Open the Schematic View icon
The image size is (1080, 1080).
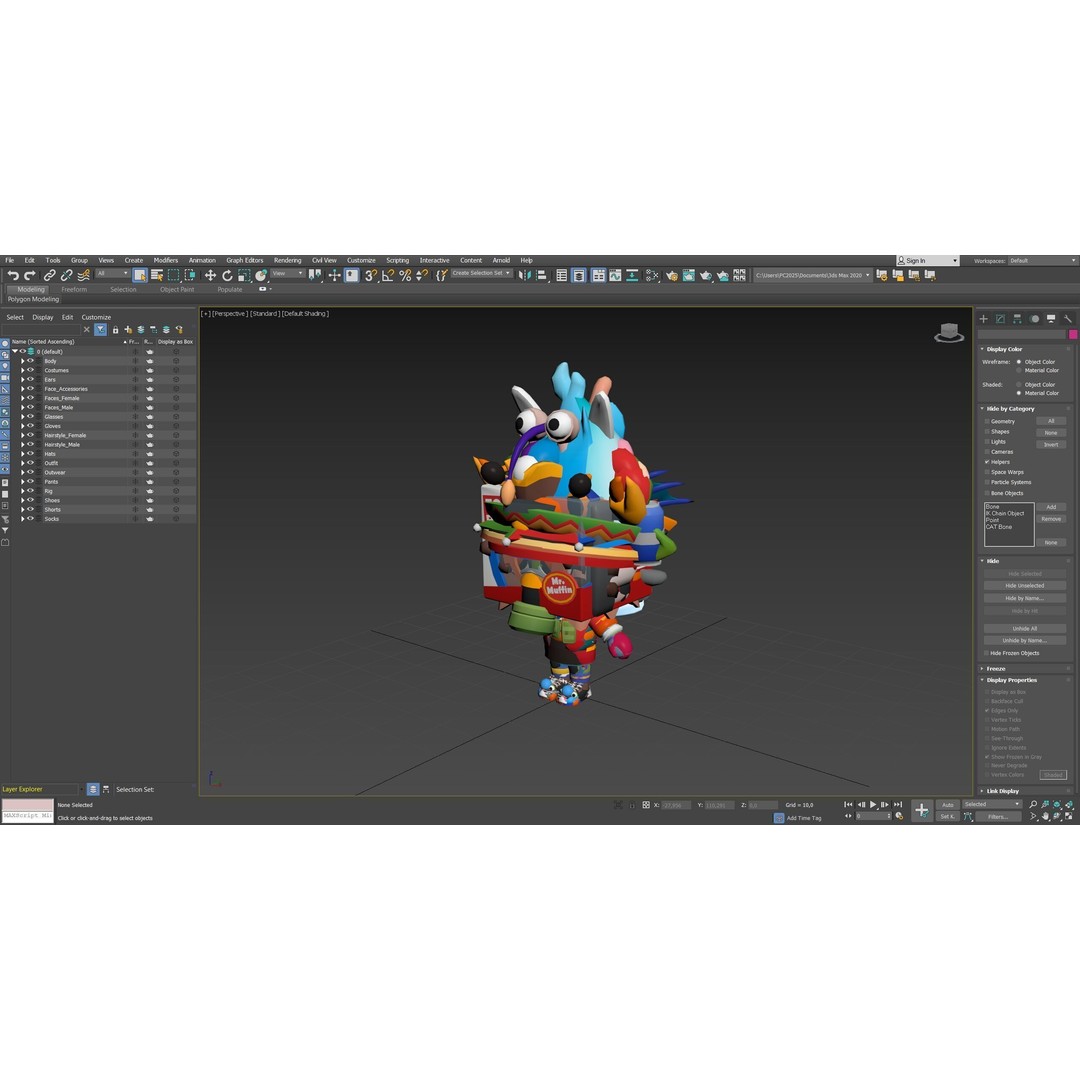click(632, 276)
